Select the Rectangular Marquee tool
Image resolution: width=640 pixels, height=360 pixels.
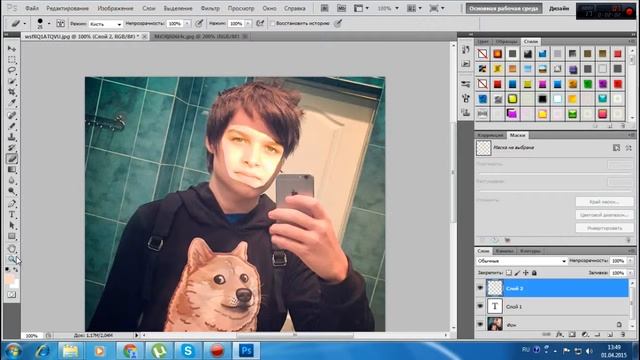(12, 60)
